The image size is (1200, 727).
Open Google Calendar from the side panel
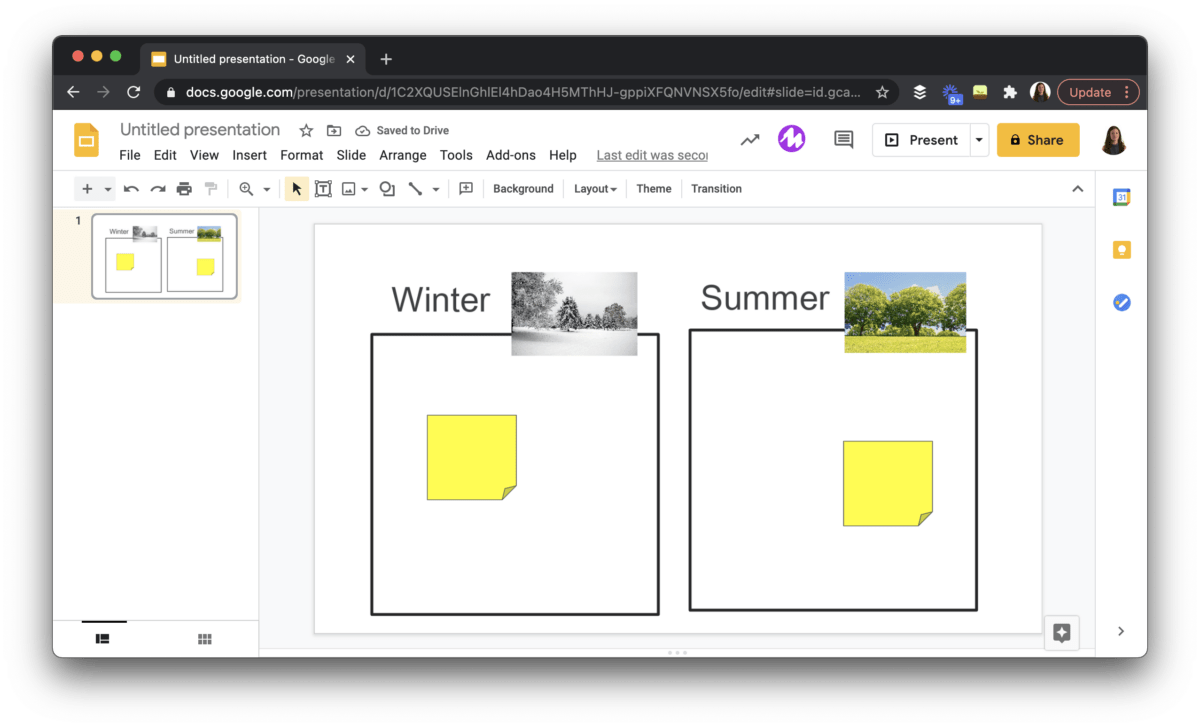pos(1121,197)
